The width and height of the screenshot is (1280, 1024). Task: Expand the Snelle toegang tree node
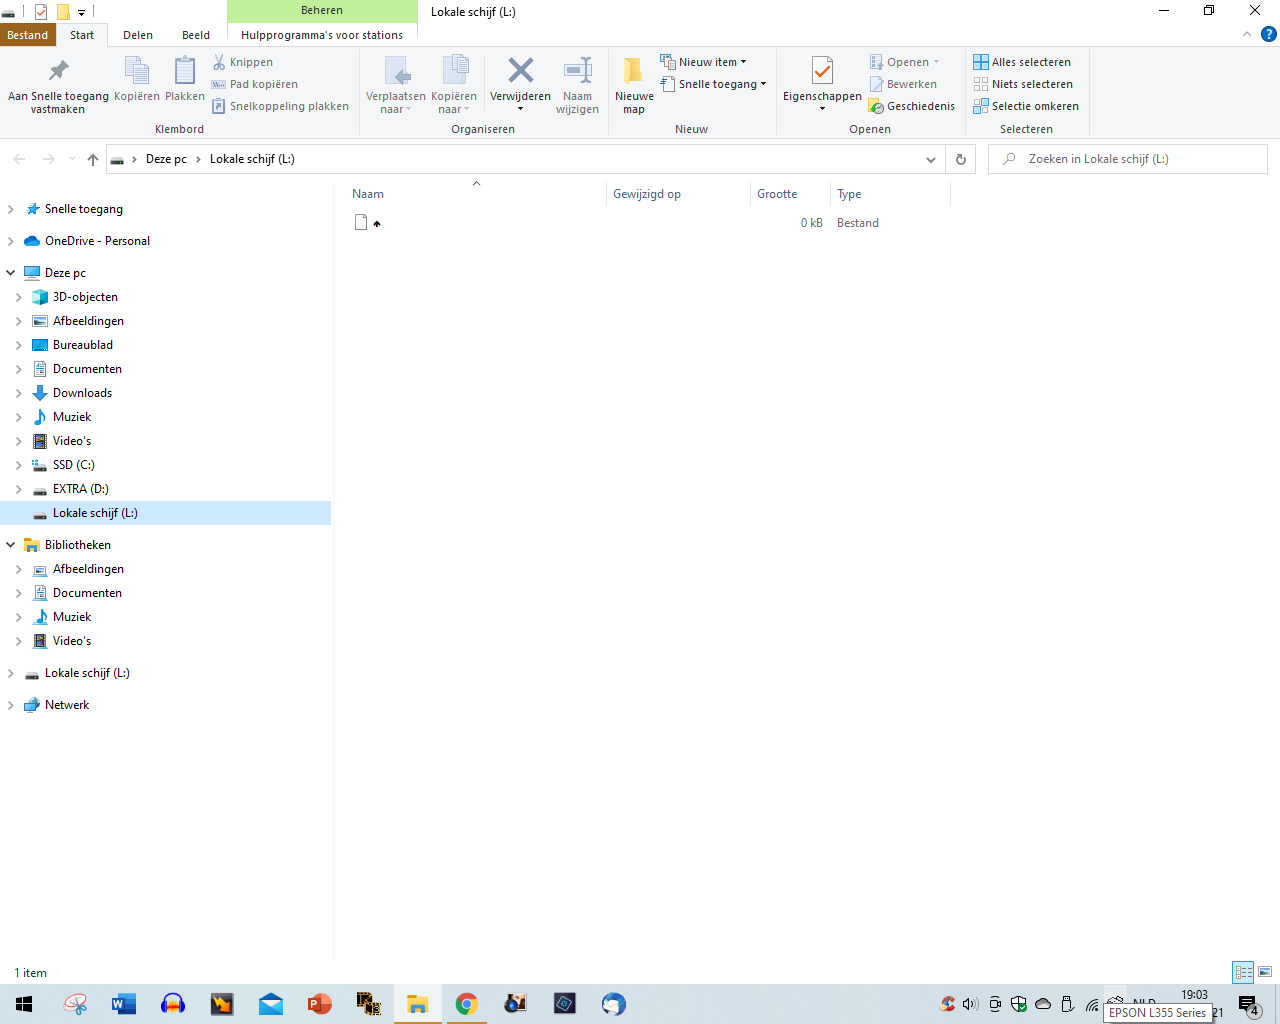[11, 209]
